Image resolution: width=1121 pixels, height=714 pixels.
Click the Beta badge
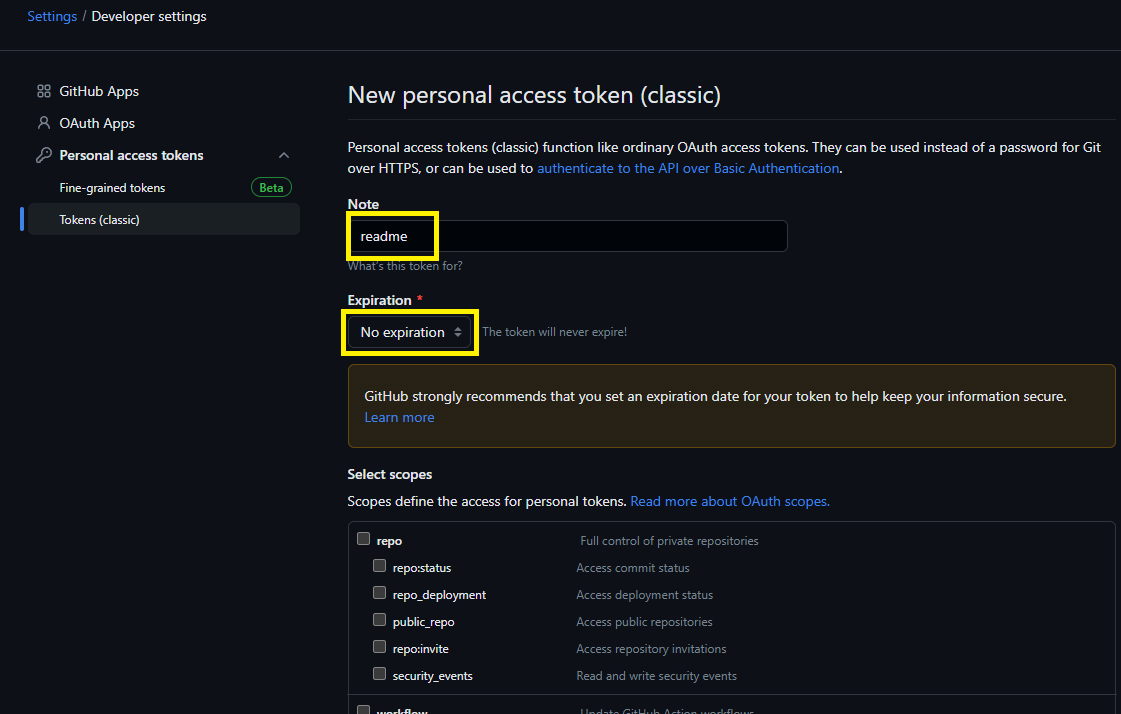point(271,188)
